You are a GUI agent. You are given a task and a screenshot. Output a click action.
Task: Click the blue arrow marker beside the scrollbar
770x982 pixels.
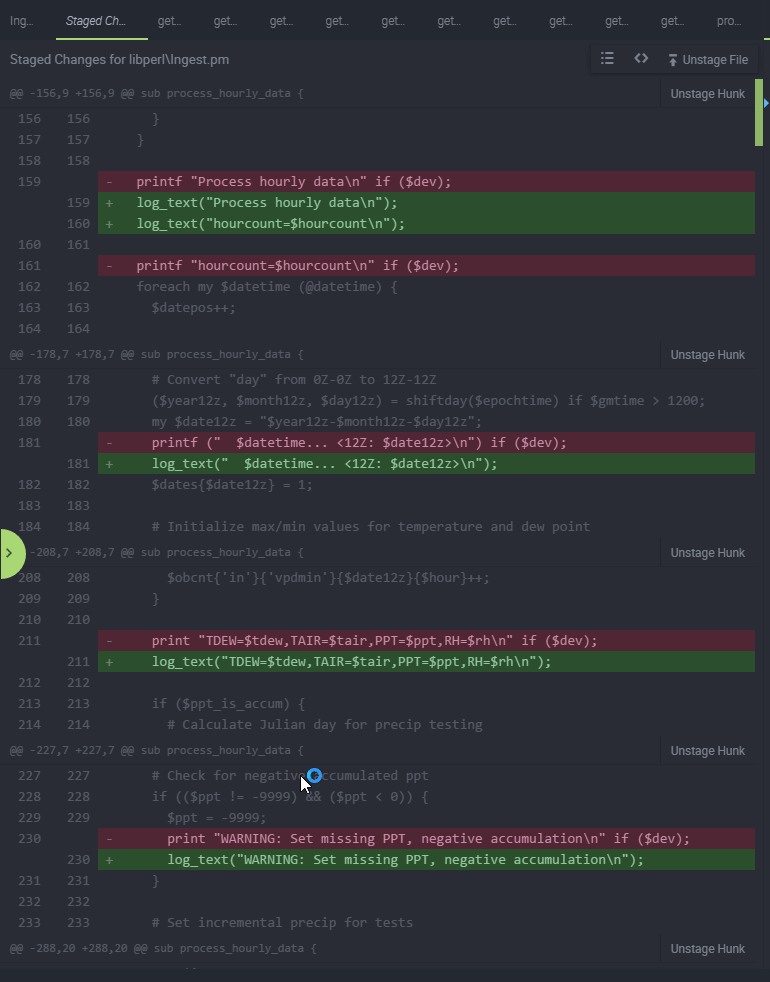pos(766,103)
